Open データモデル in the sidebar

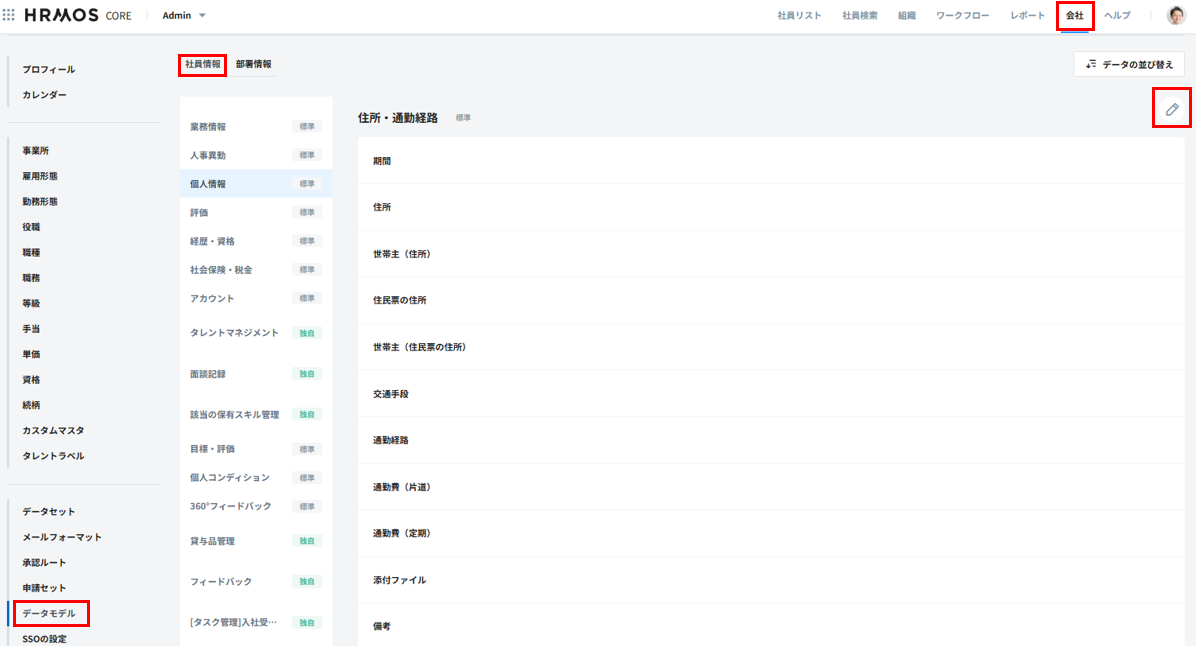49,613
